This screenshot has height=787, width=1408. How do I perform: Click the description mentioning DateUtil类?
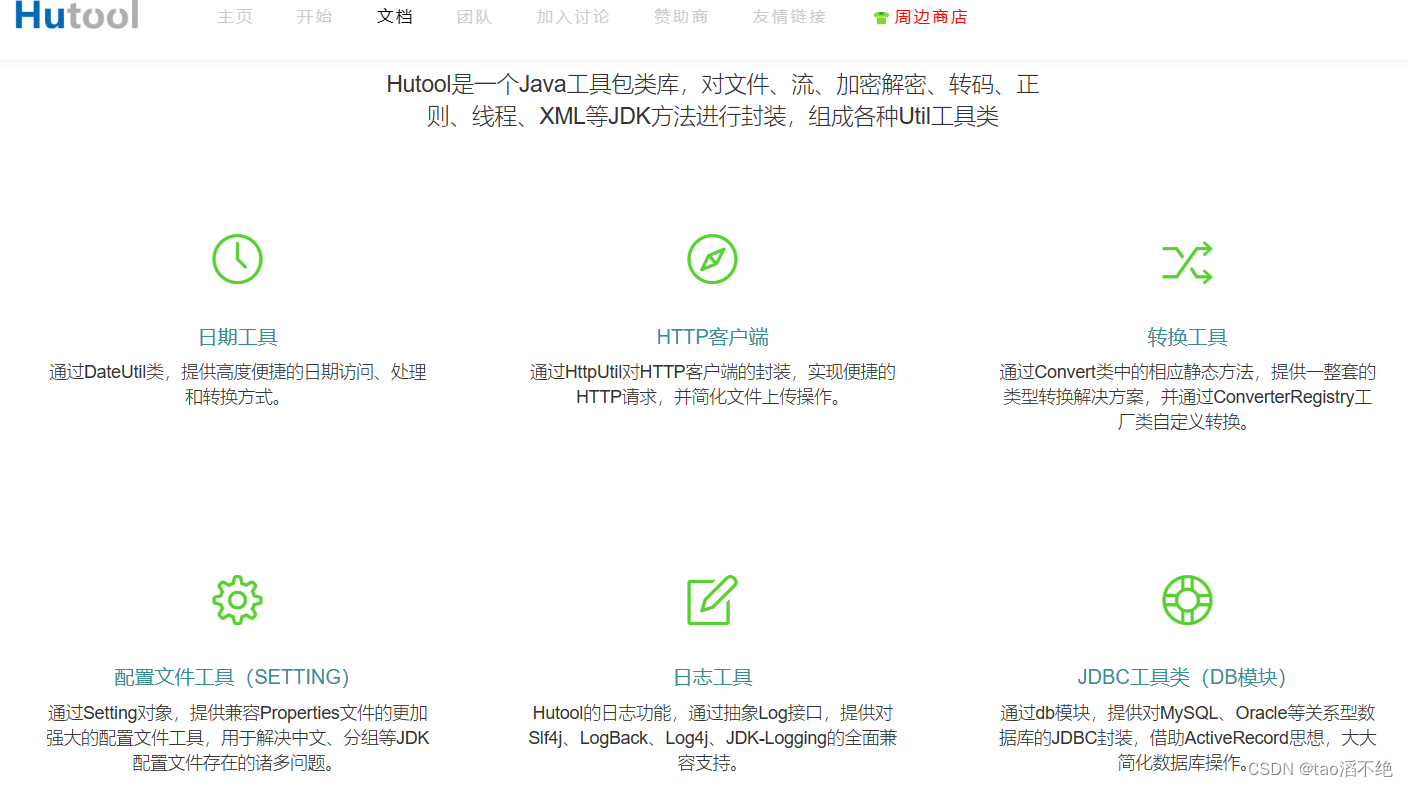[238, 384]
